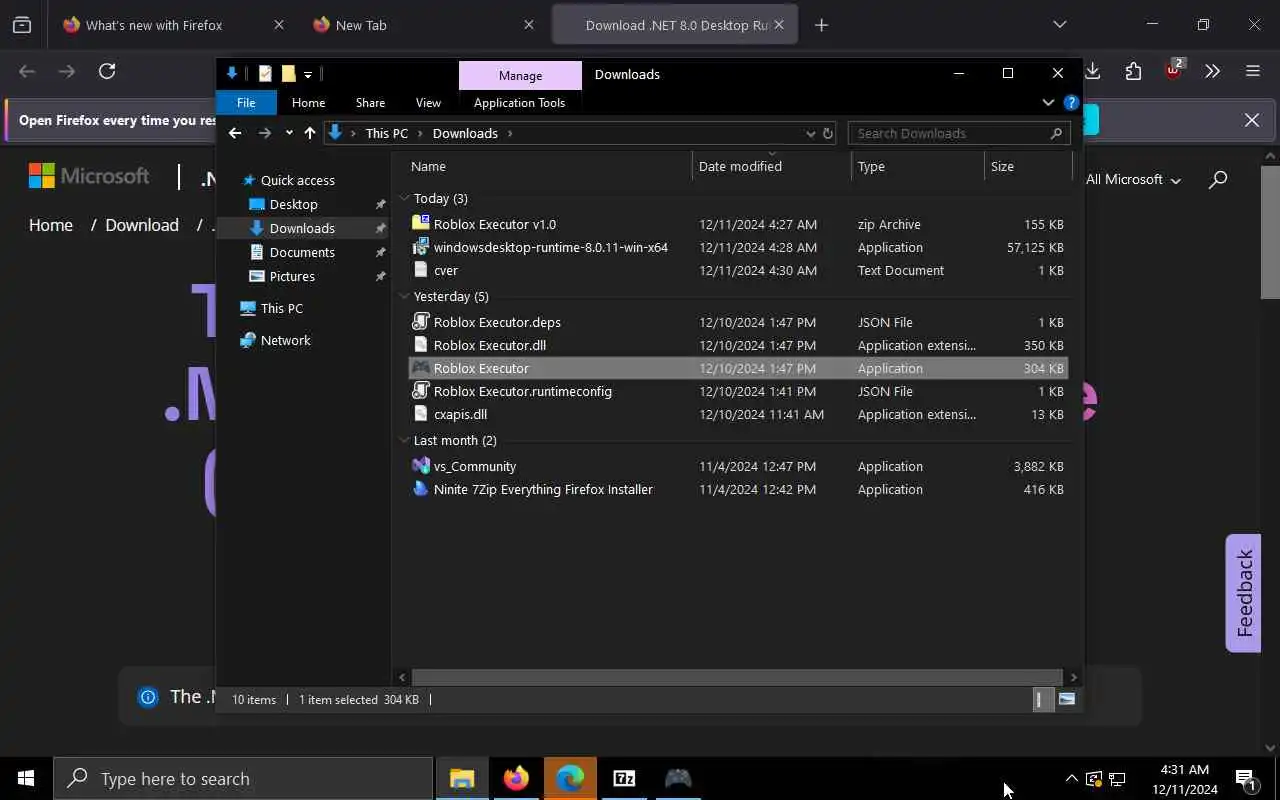Sort files by Size column
Screen dimensions: 1280x800
[x=1027, y=166]
